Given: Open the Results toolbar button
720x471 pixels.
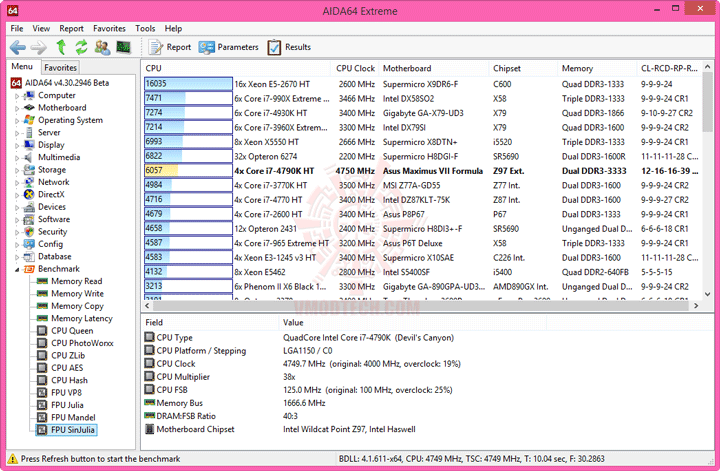Looking at the screenshot, I should click(289, 47).
